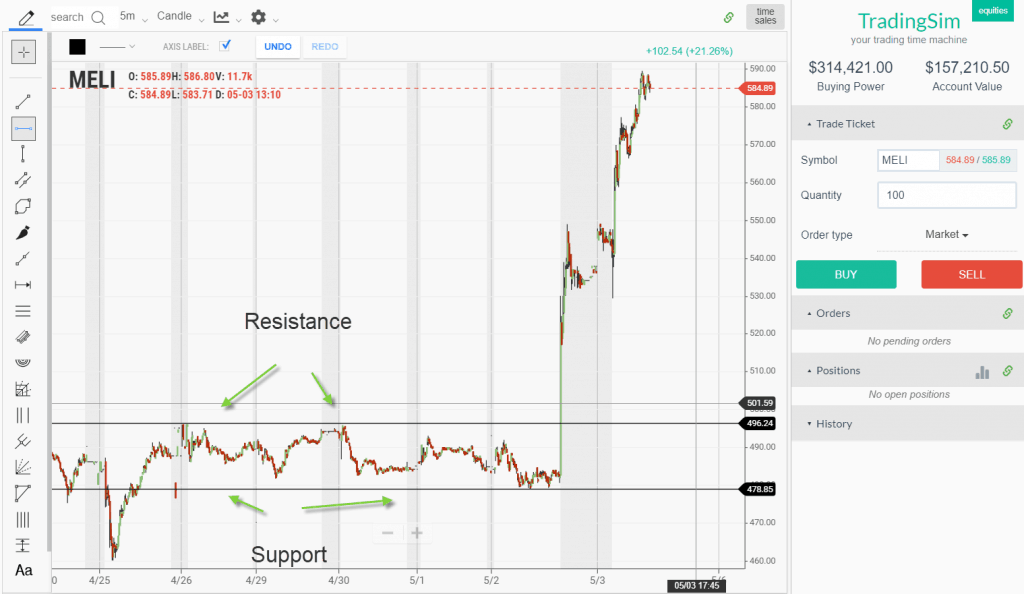The width and height of the screenshot is (1024, 594).
Task: Select the Crosshair tool
Action: (x=24, y=52)
